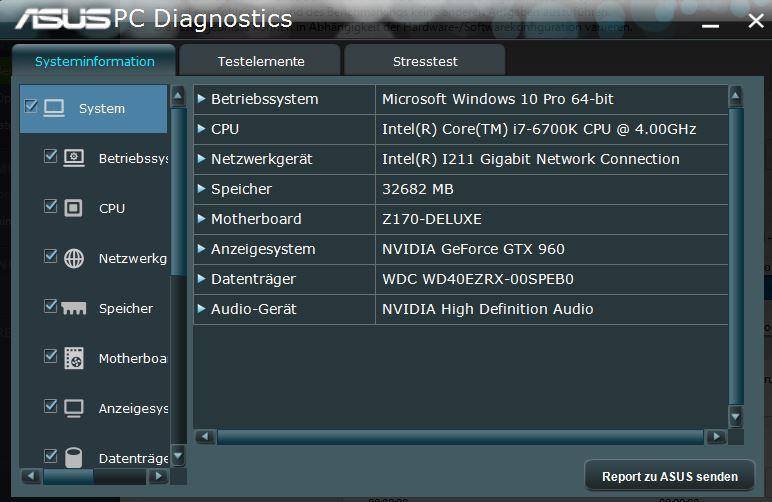The height and width of the screenshot is (502, 772).
Task: Click the sidebar scroll-down arrow
Action: tap(178, 455)
